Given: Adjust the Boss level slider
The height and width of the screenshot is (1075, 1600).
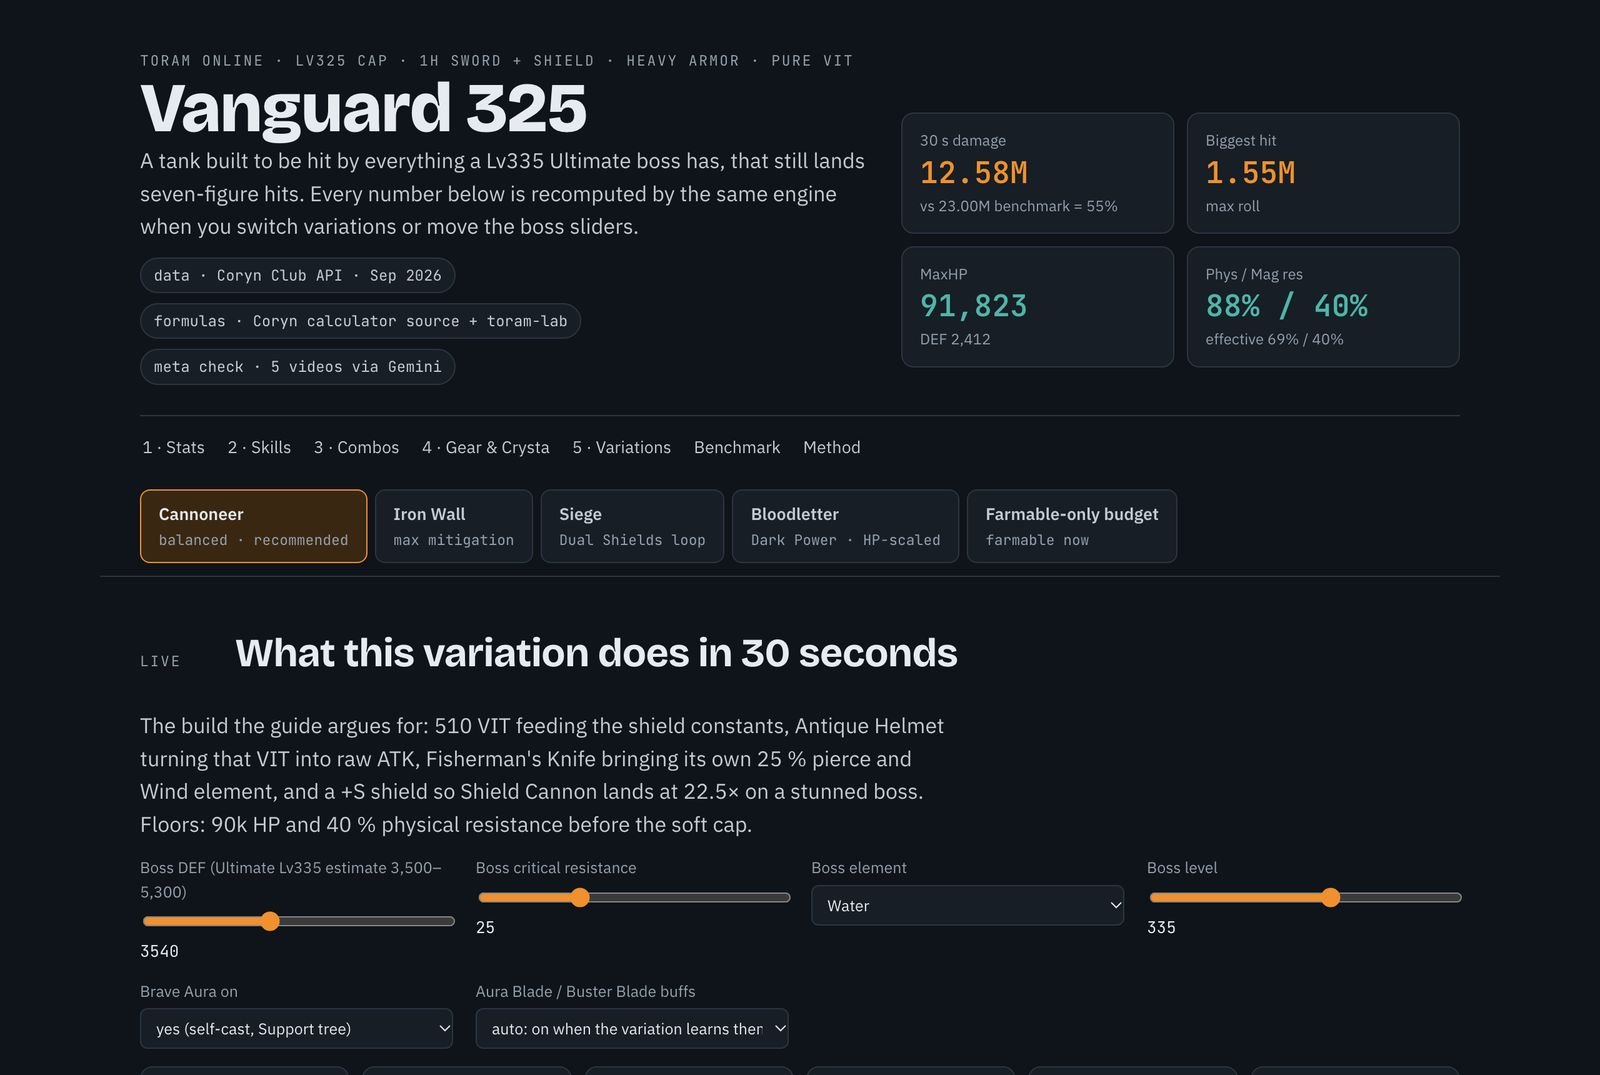Looking at the screenshot, I should [1305, 897].
